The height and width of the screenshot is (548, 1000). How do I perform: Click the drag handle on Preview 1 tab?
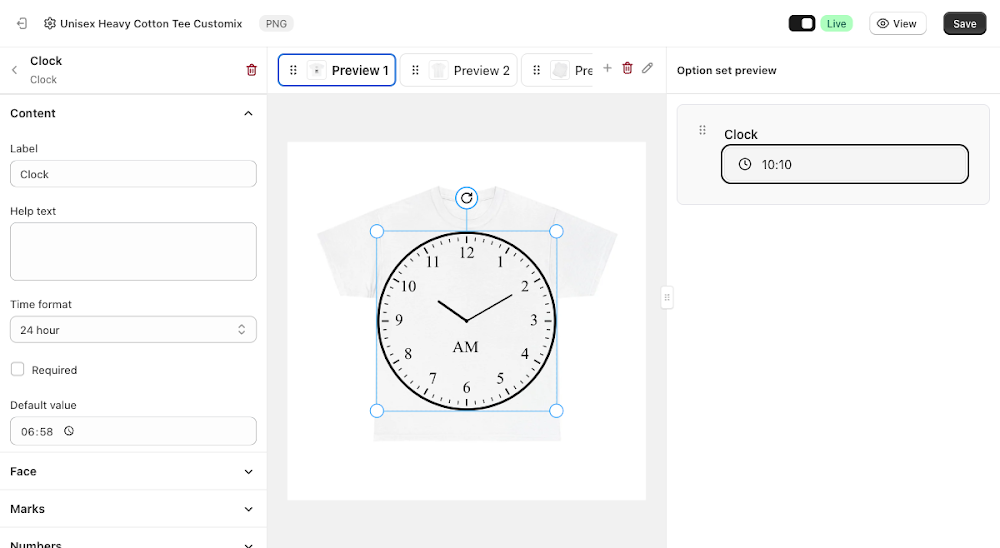point(293,70)
